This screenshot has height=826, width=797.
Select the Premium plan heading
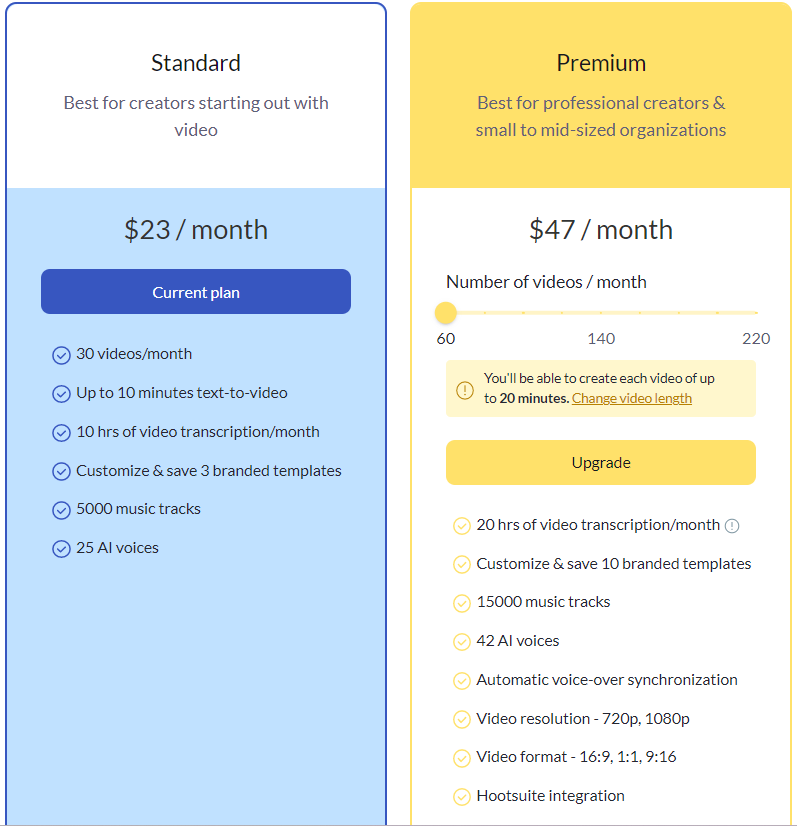pyautogui.click(x=601, y=63)
